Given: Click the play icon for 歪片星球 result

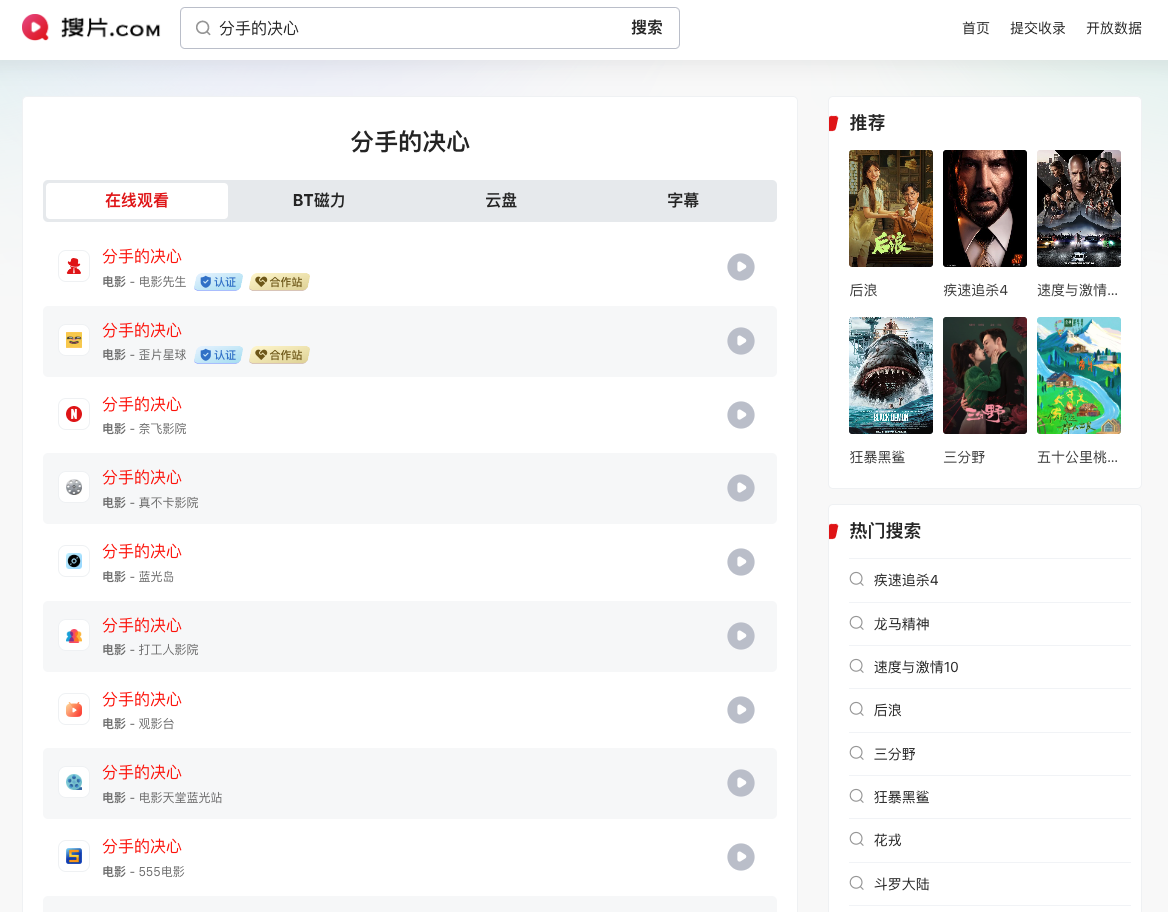Looking at the screenshot, I should pyautogui.click(x=740, y=341).
